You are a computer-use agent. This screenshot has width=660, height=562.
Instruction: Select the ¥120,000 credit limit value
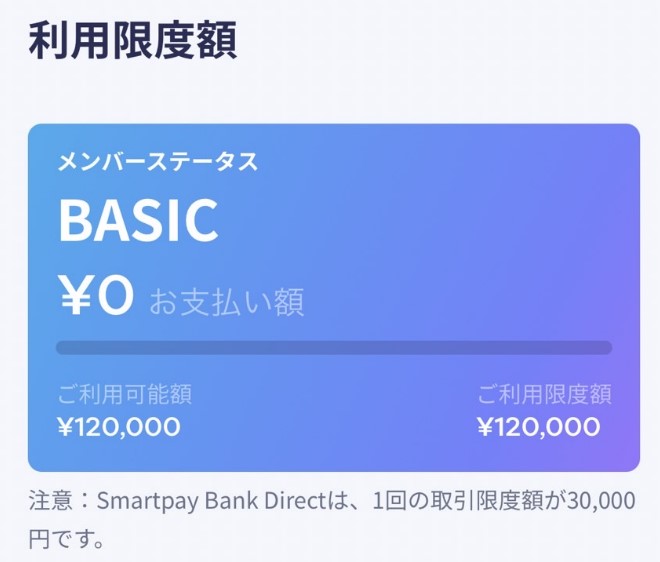539,428
